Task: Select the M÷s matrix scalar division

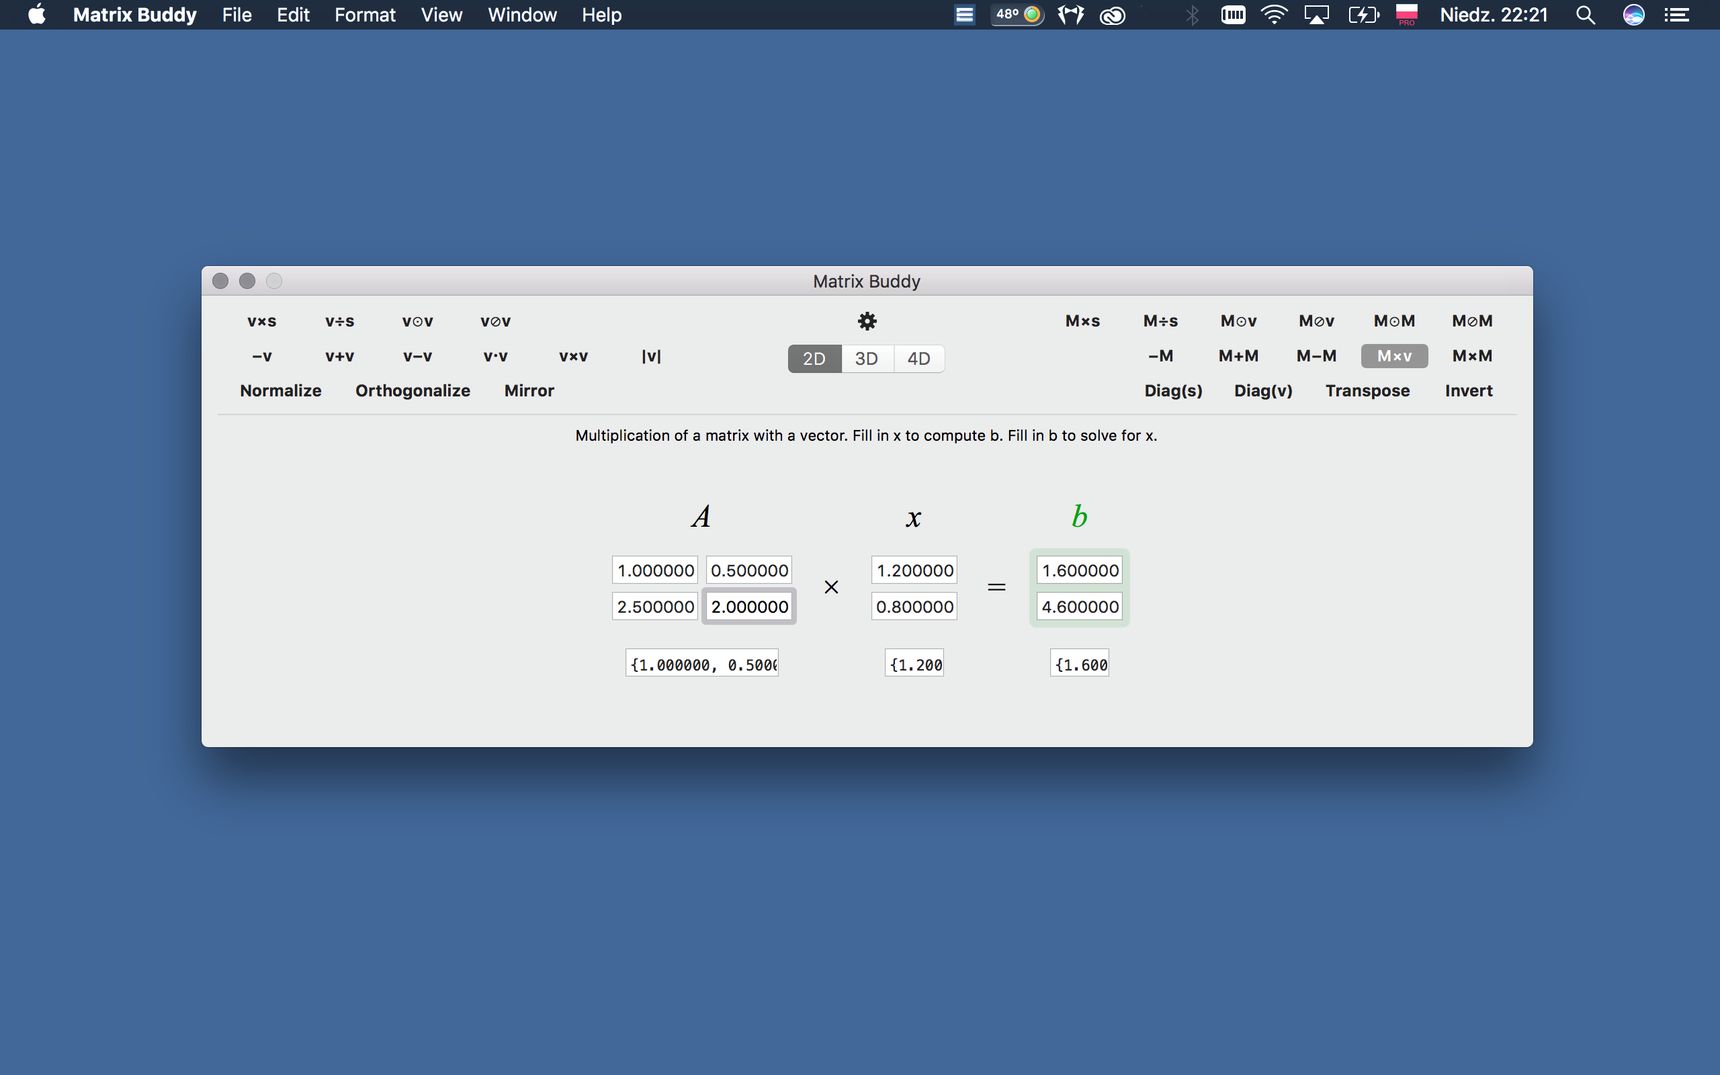Action: click(x=1161, y=321)
